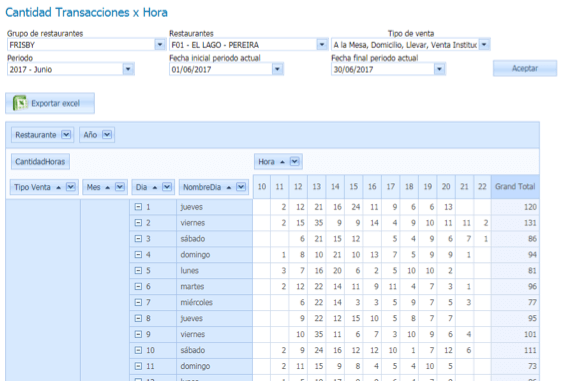Open the Periodo dropdown arrow
562x381 pixels.
128,69
